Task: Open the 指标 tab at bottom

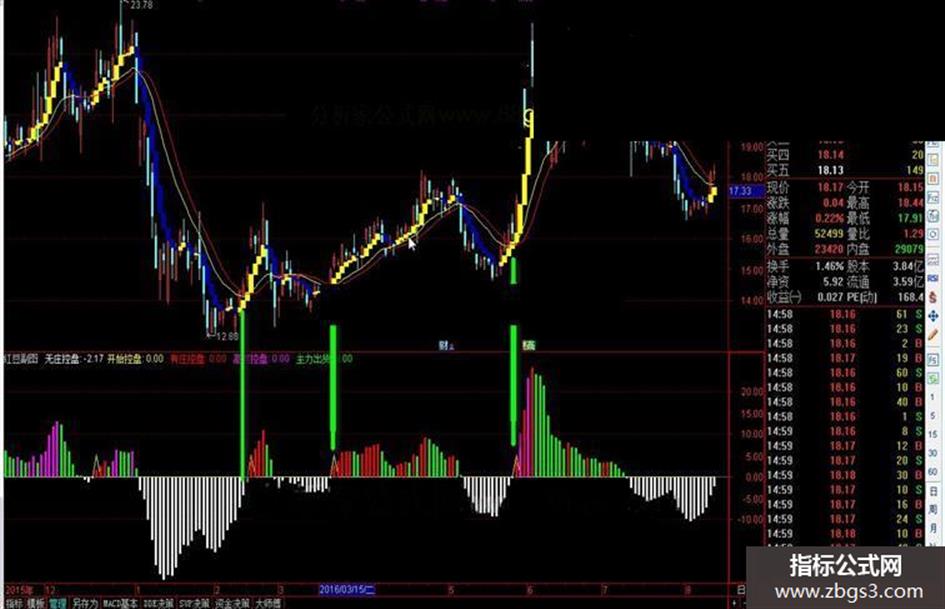Action: point(14,603)
